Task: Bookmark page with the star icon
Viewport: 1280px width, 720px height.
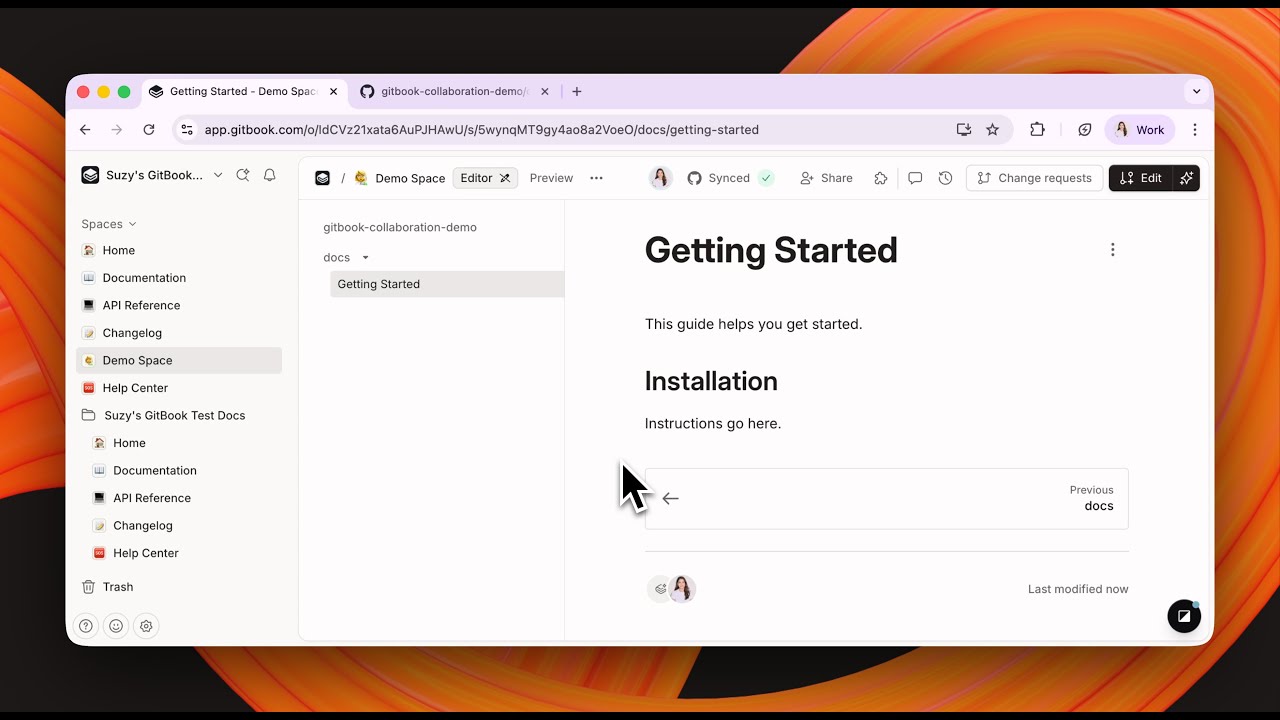Action: pos(992,130)
